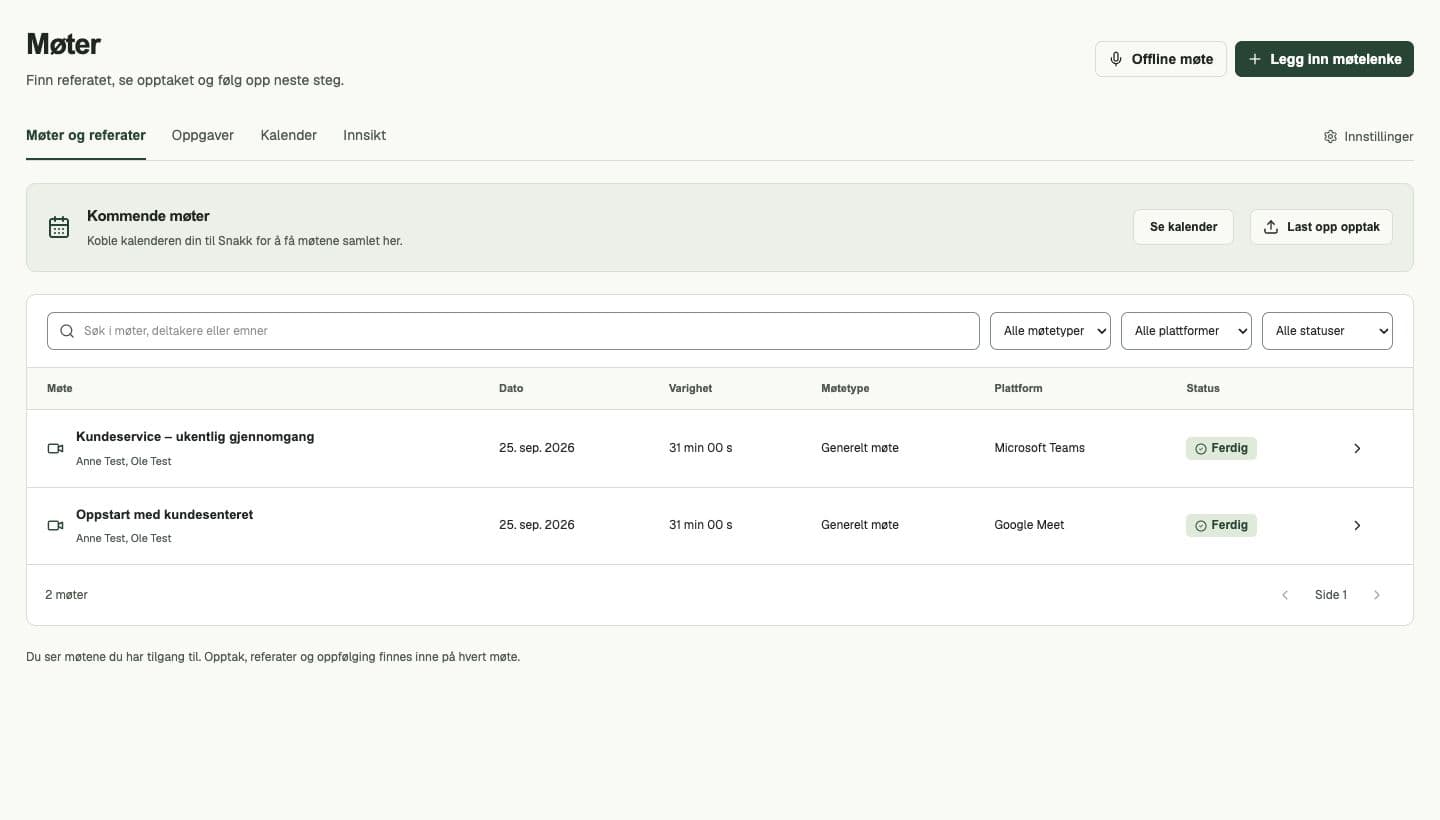The height and width of the screenshot is (820, 1440).
Task: Click Ferdig status badge for Oppstart meeting
Action: pyautogui.click(x=1221, y=525)
